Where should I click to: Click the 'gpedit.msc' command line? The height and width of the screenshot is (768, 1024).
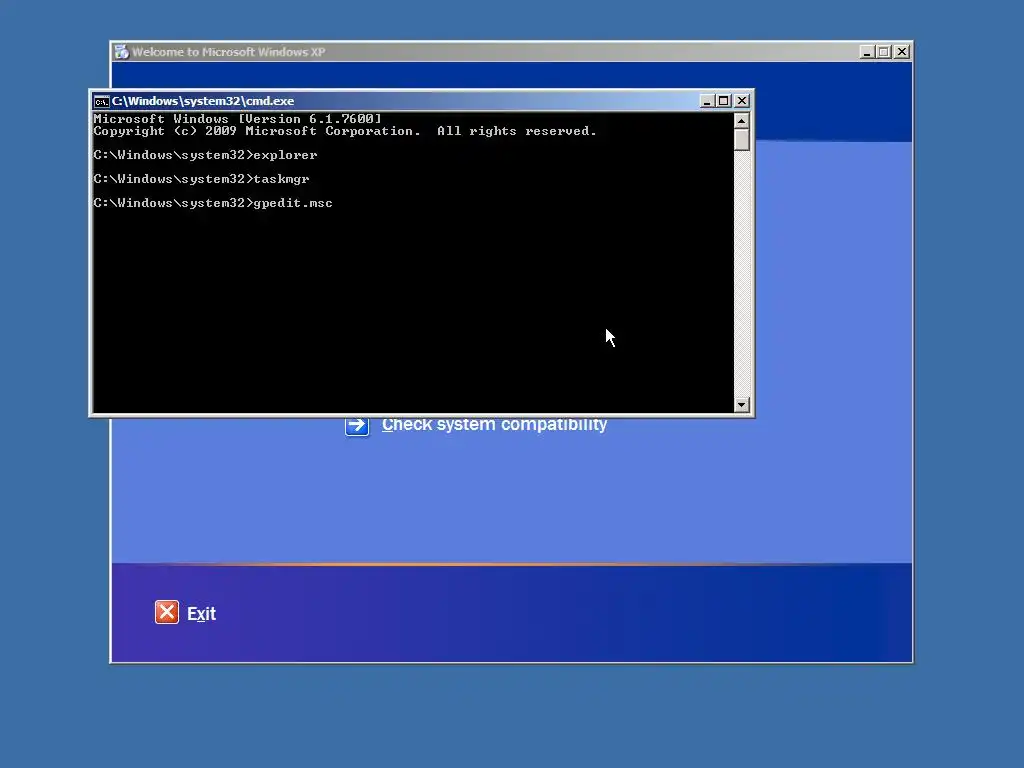(x=213, y=203)
